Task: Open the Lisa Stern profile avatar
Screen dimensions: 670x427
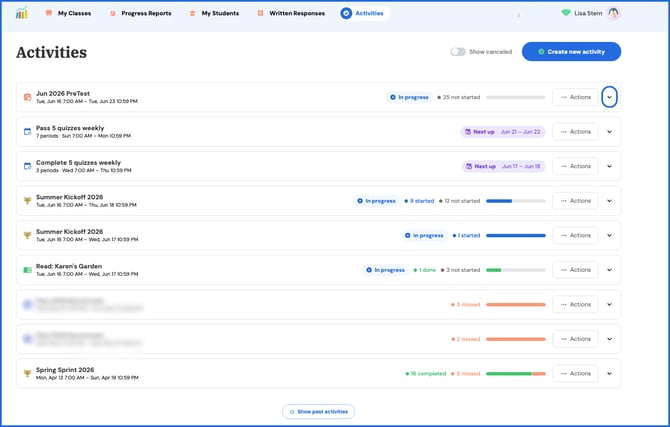Action: point(614,13)
